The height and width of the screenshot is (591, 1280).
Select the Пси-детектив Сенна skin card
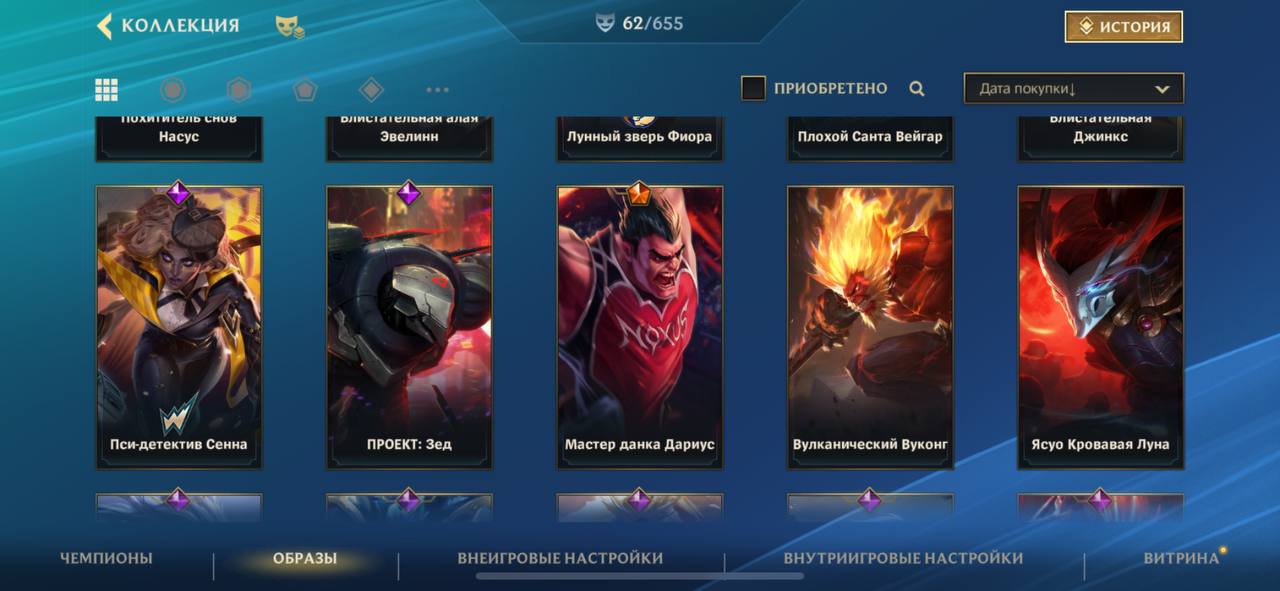[x=179, y=327]
